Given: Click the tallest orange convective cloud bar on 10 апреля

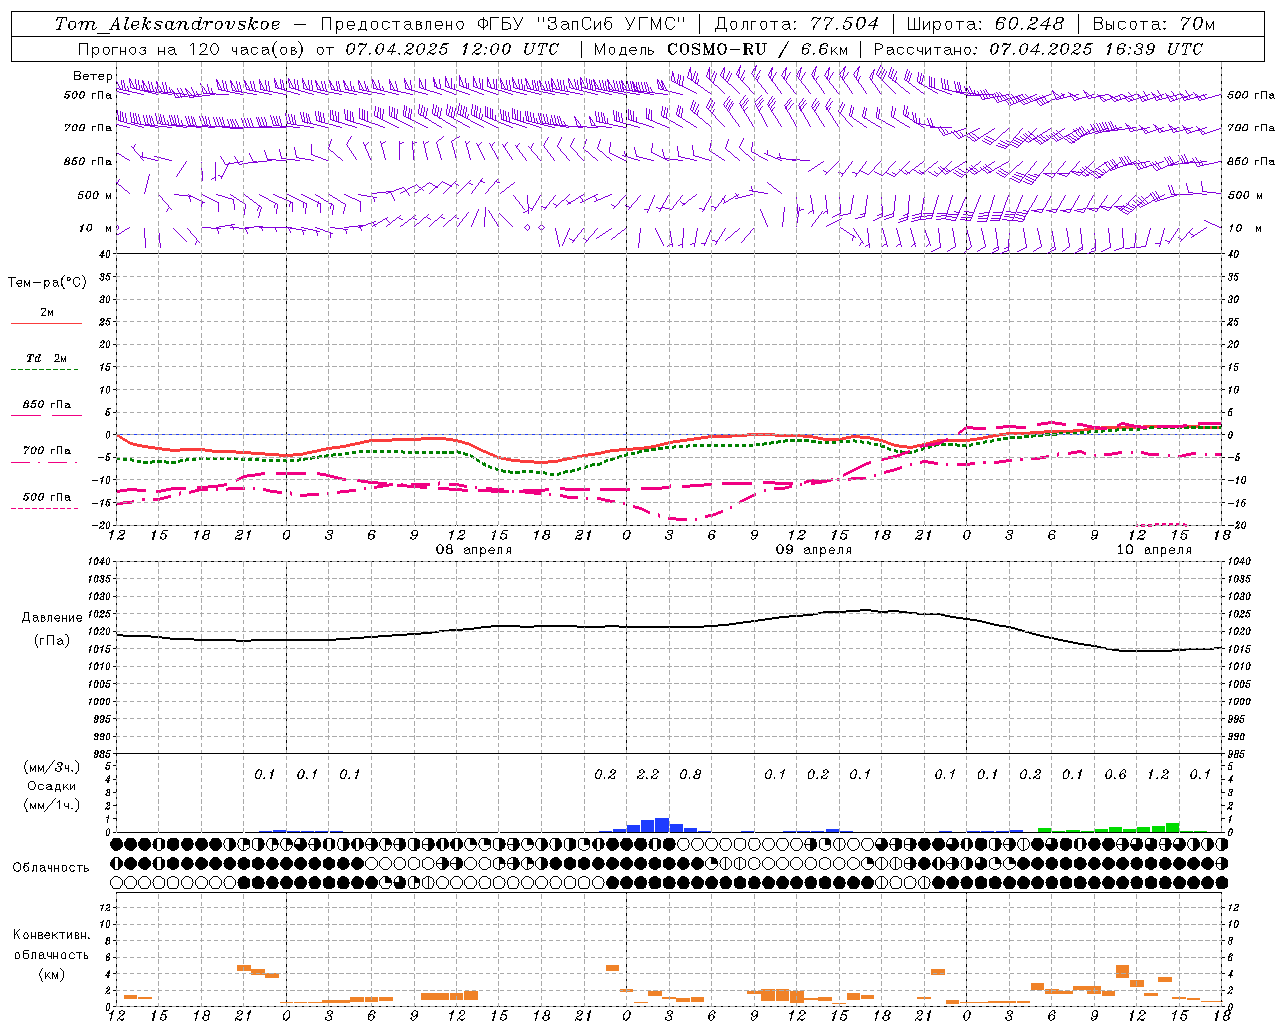Looking at the screenshot, I should click(x=1122, y=971).
